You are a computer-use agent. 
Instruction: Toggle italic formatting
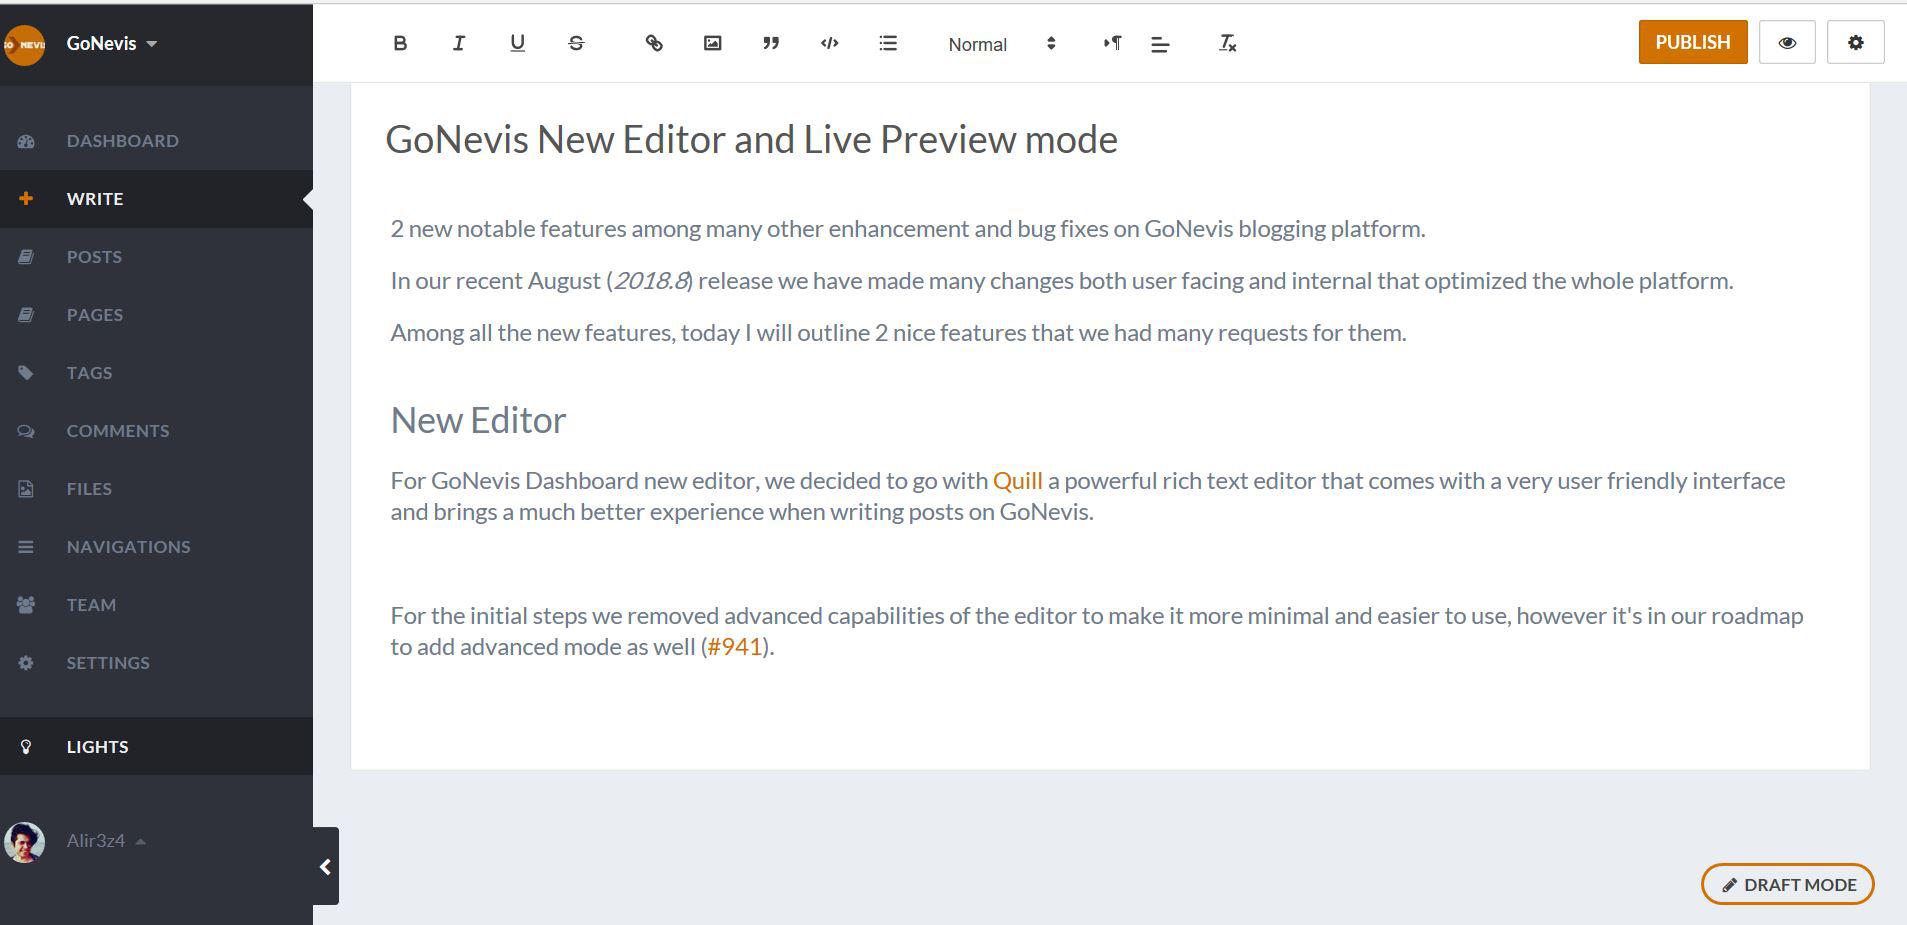(x=459, y=43)
